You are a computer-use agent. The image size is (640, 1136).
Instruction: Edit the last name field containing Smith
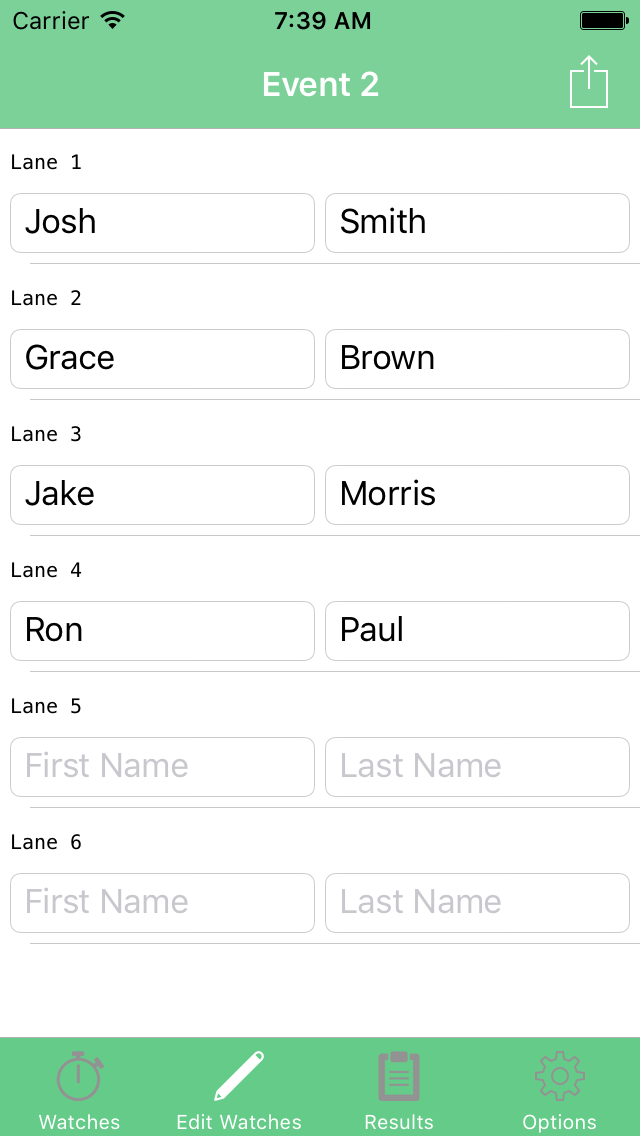pos(477,223)
